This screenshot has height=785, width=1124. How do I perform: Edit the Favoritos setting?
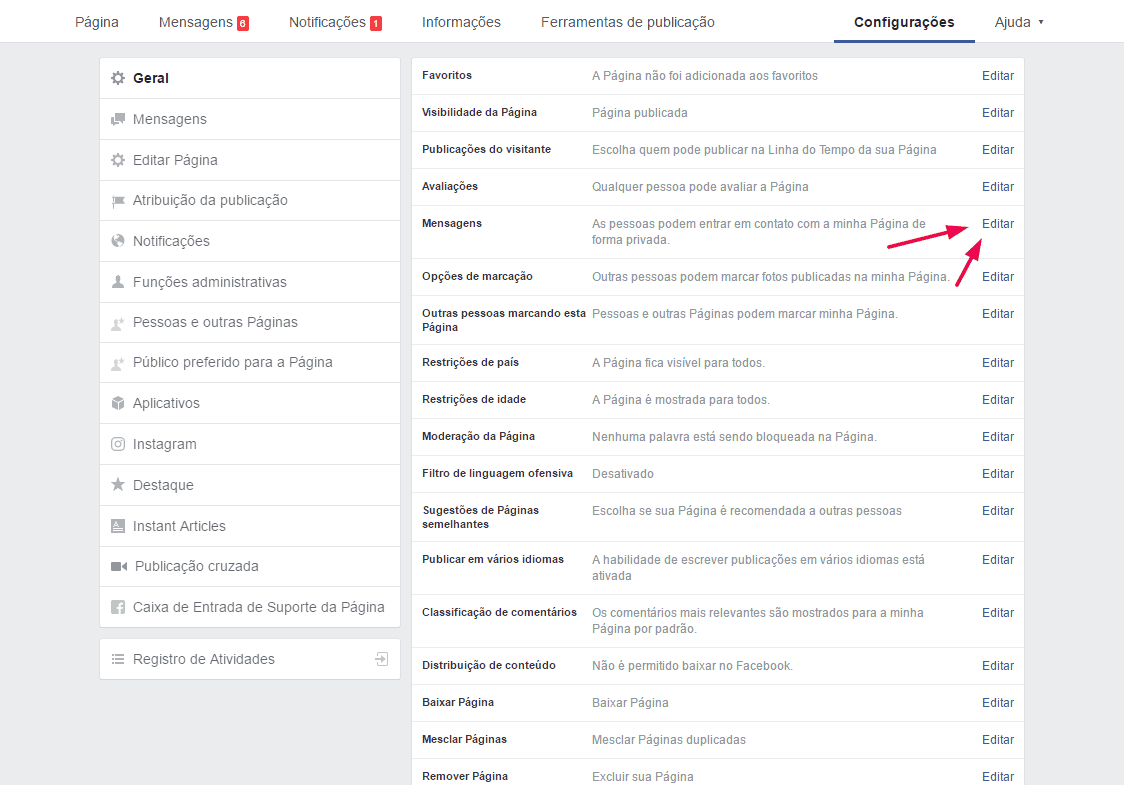pyautogui.click(x=998, y=76)
